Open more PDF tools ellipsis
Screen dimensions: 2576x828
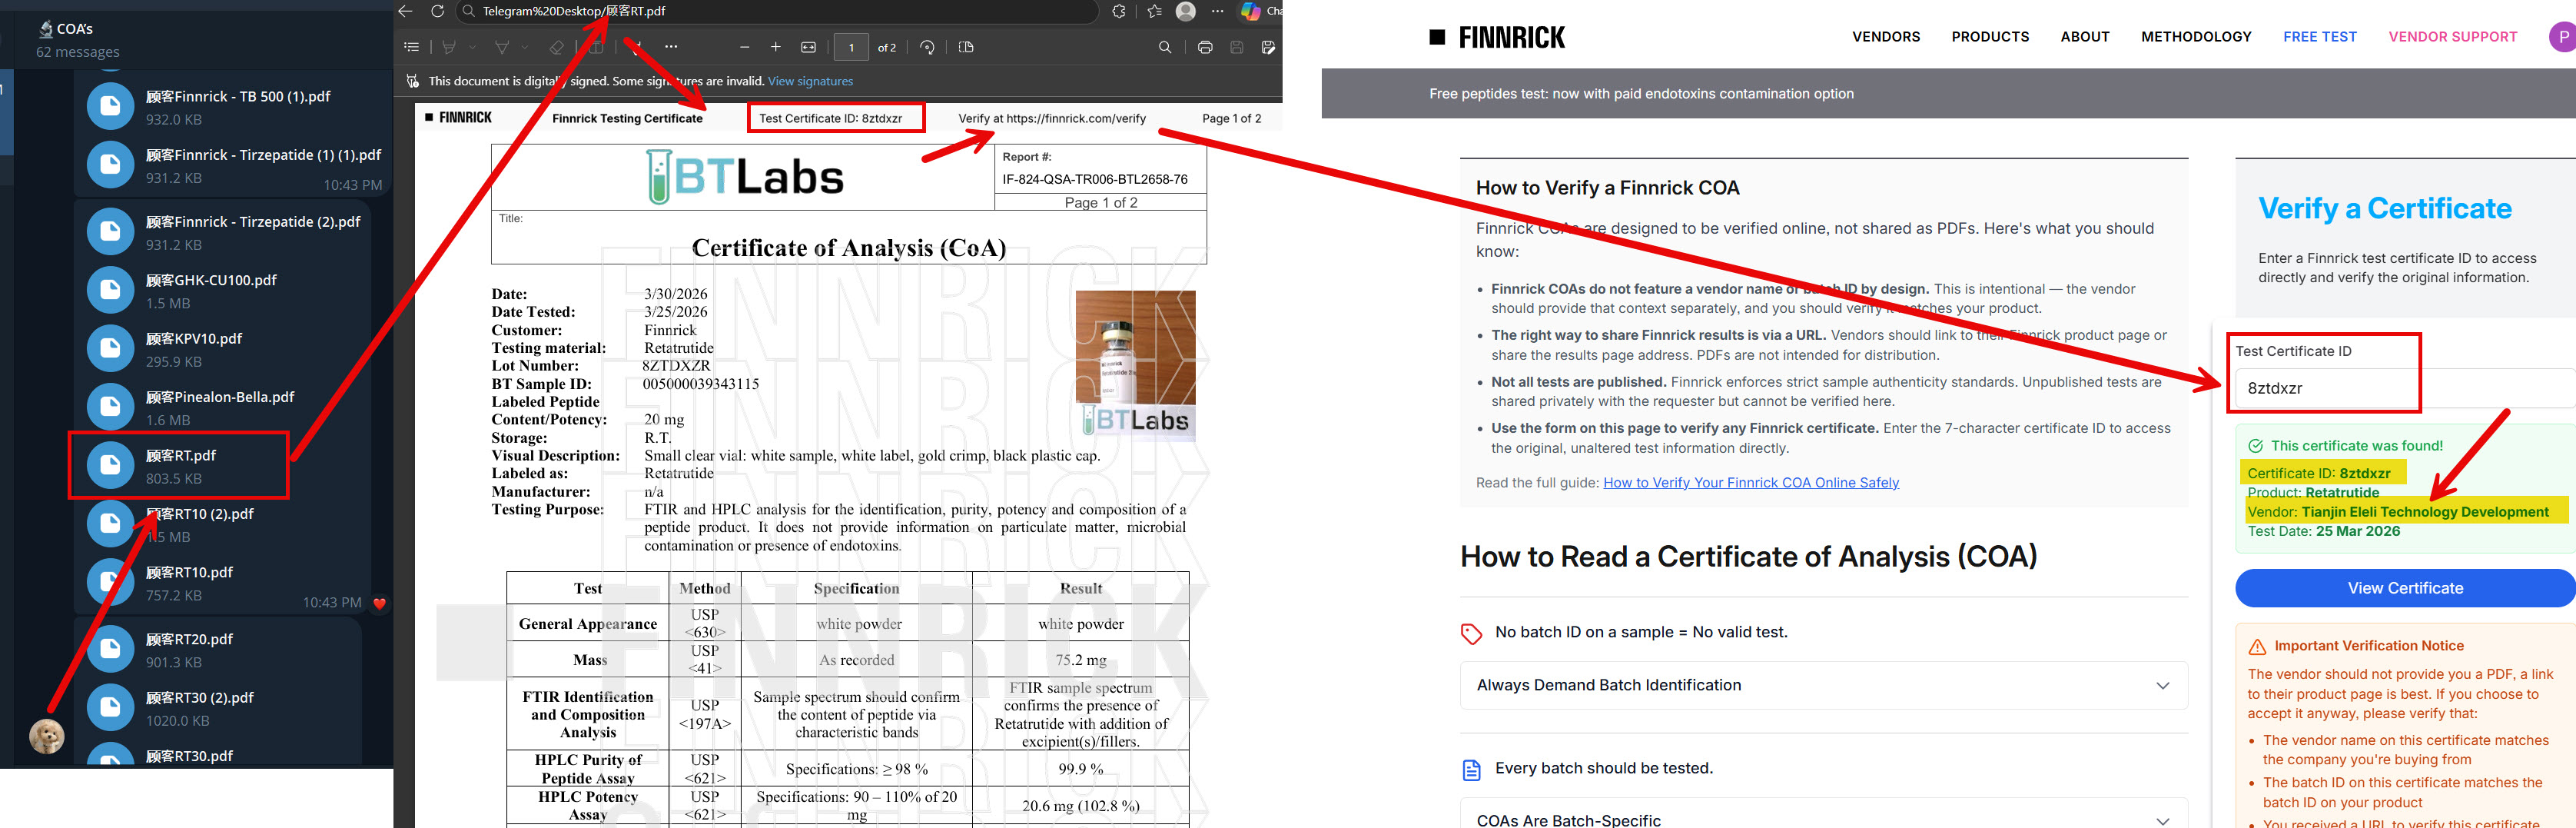click(671, 47)
